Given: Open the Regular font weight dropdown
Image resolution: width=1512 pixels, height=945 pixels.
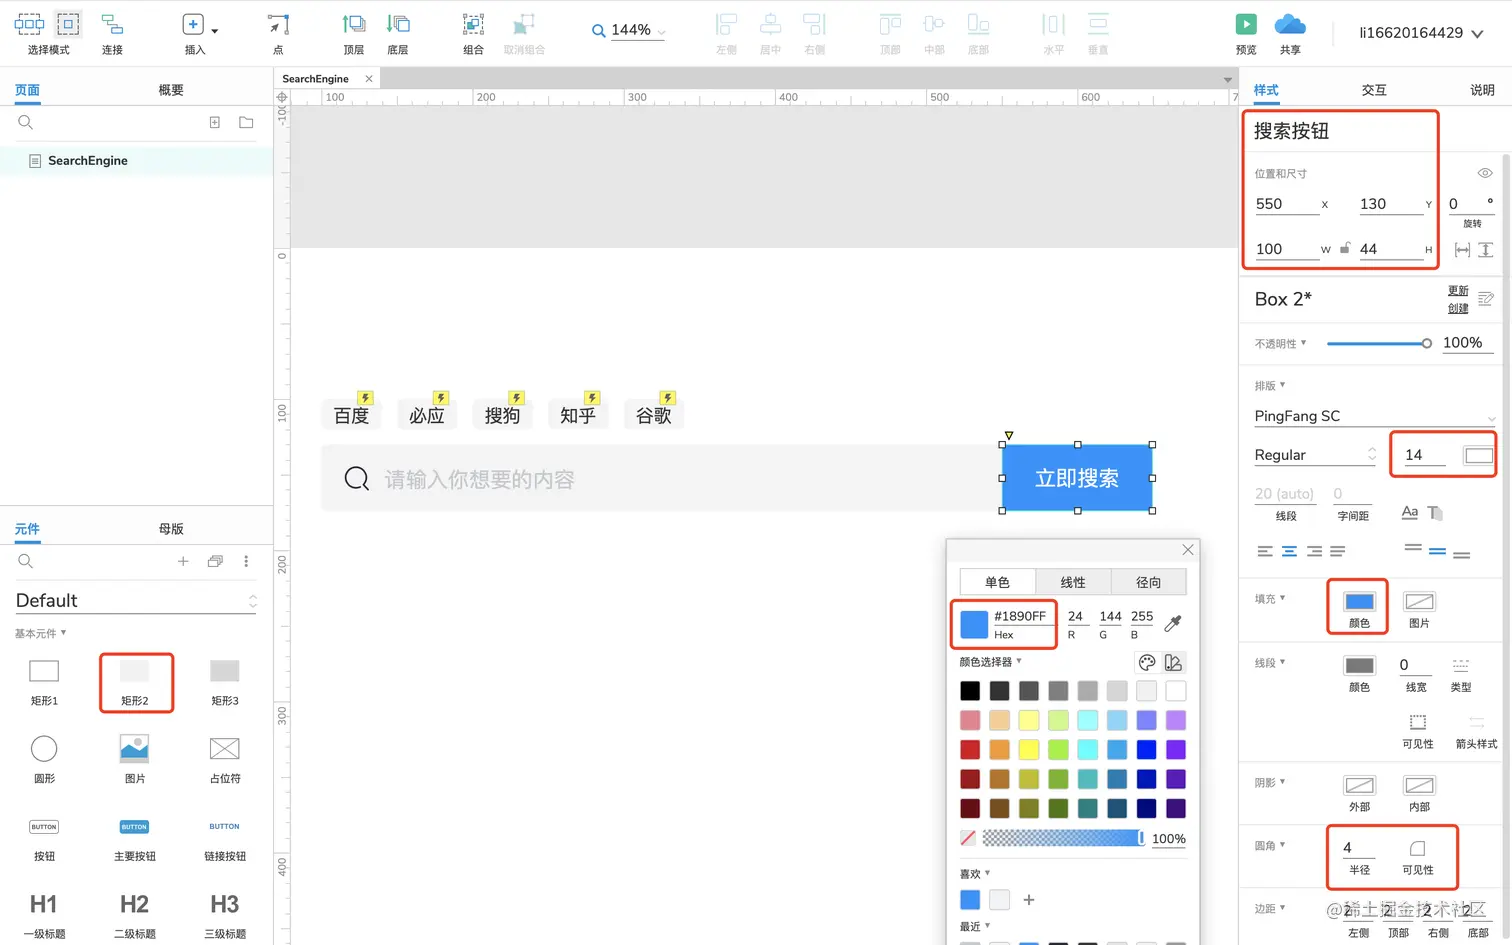Looking at the screenshot, I should [1316, 454].
